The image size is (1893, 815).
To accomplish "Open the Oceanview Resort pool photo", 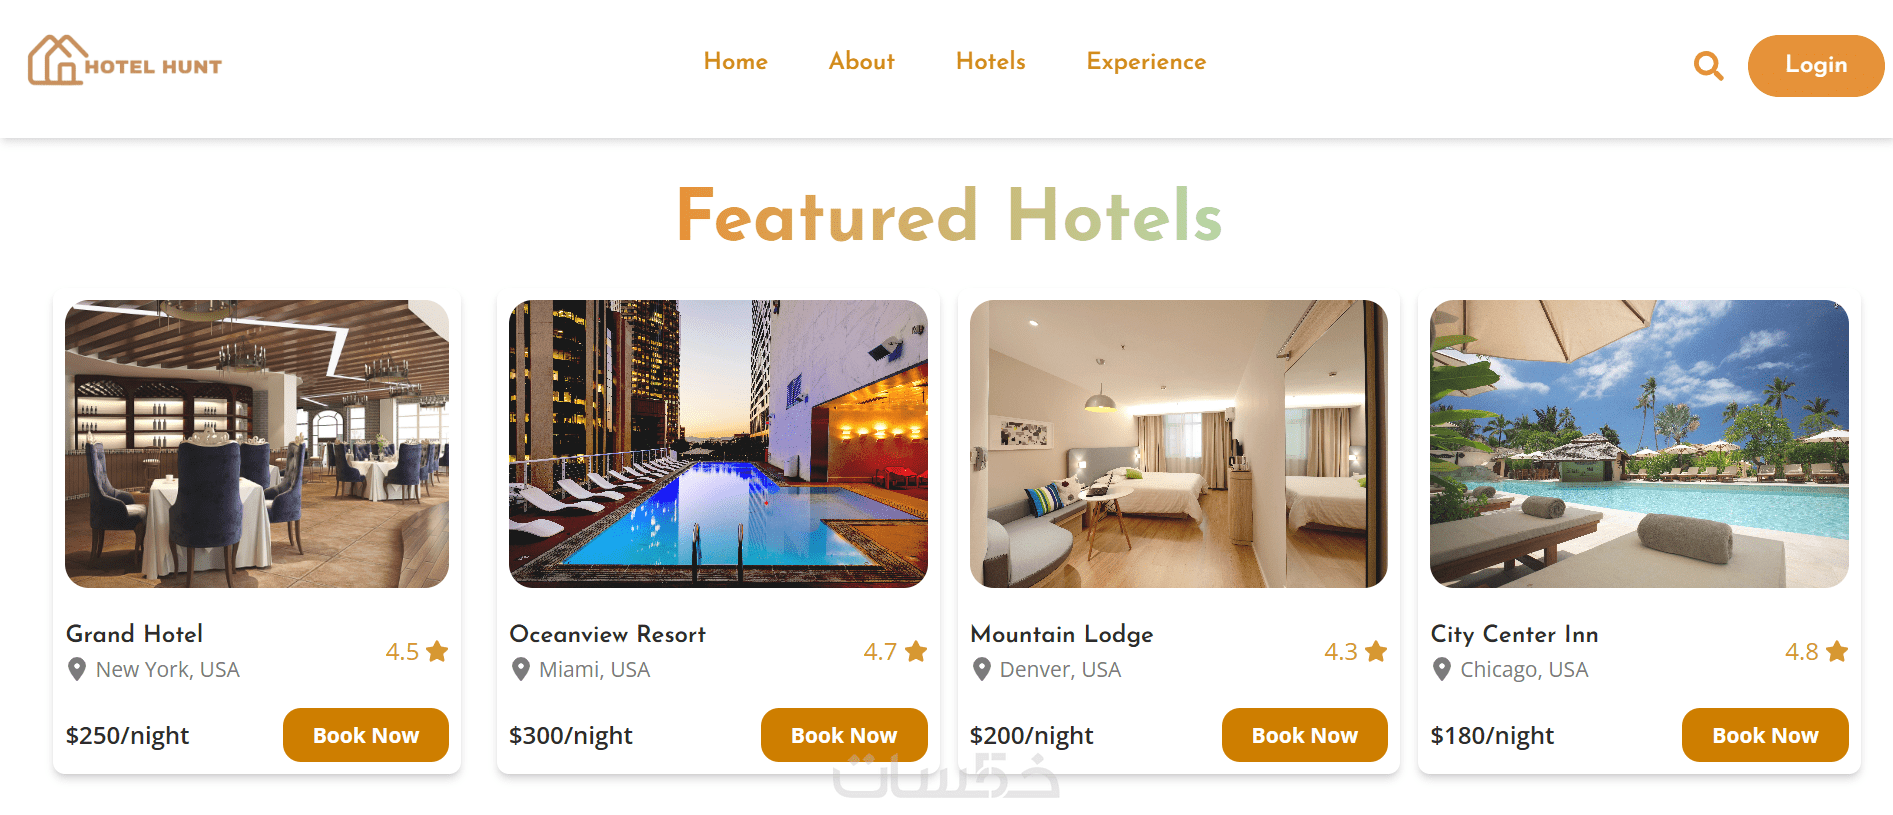I will 718,444.
